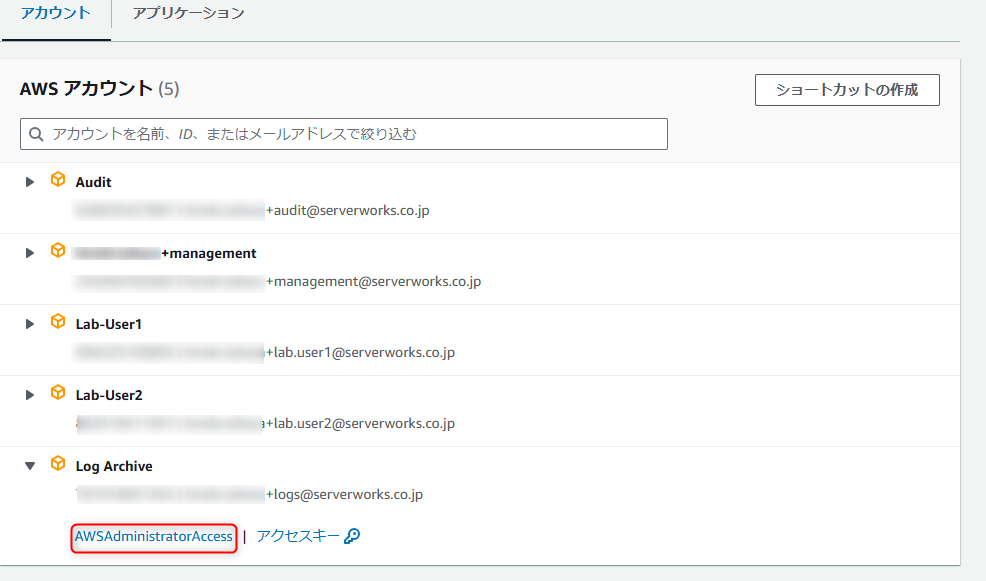Click the AWS アカウント (5) heading
This screenshot has width=986, height=581.
99,89
